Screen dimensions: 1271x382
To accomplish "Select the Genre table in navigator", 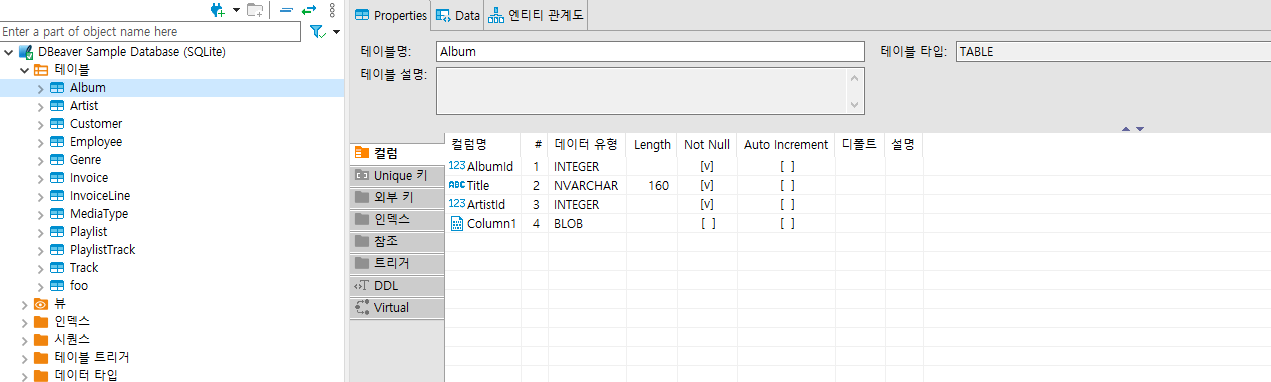I will click(85, 160).
